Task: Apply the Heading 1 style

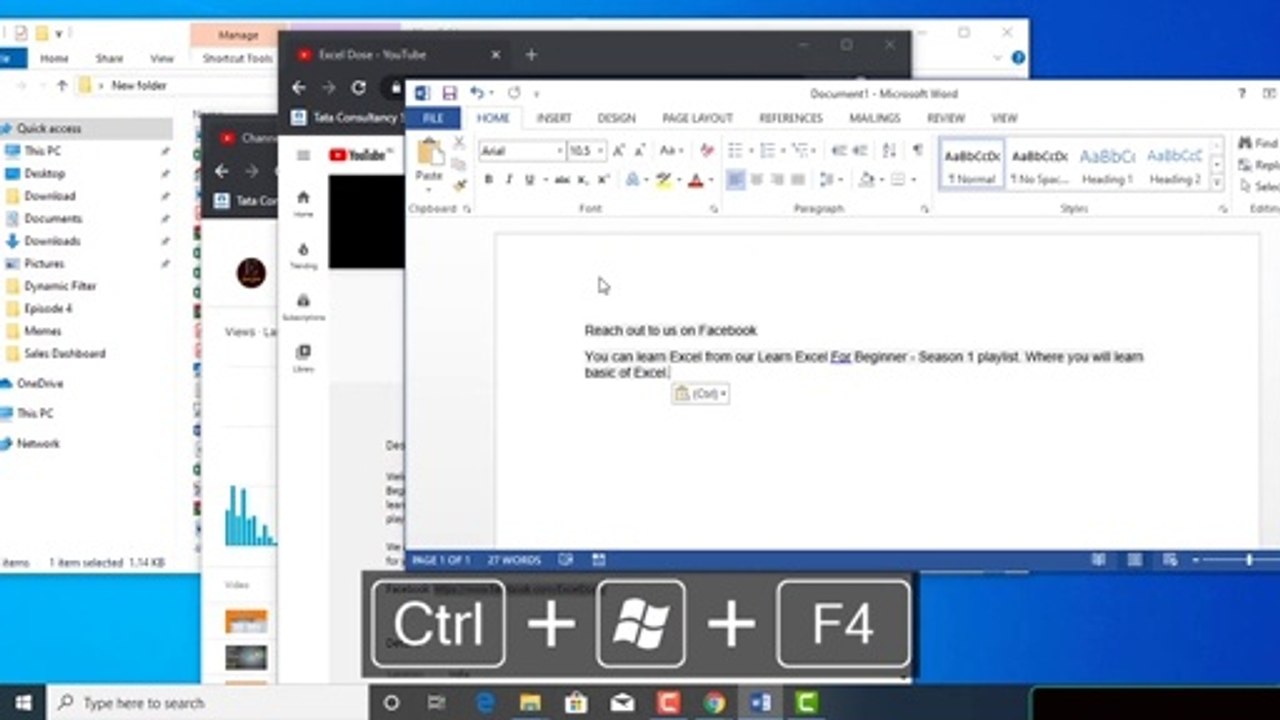Action: coord(1107,165)
